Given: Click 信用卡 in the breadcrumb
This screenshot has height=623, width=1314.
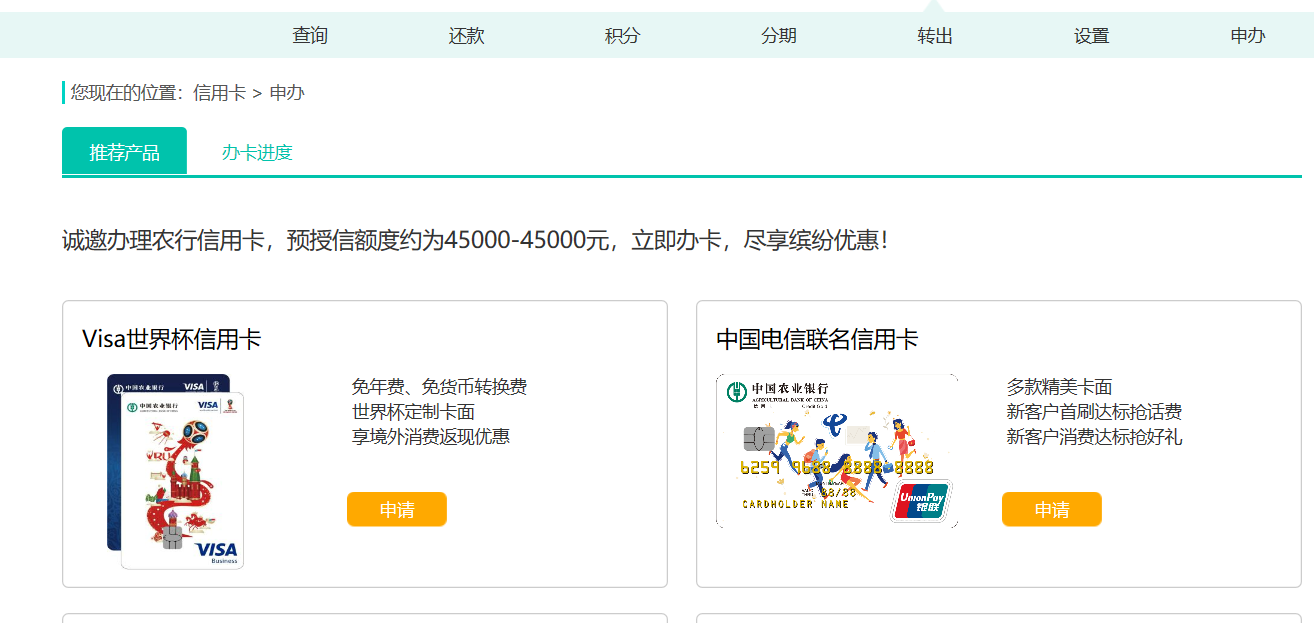Looking at the screenshot, I should (x=219, y=93).
